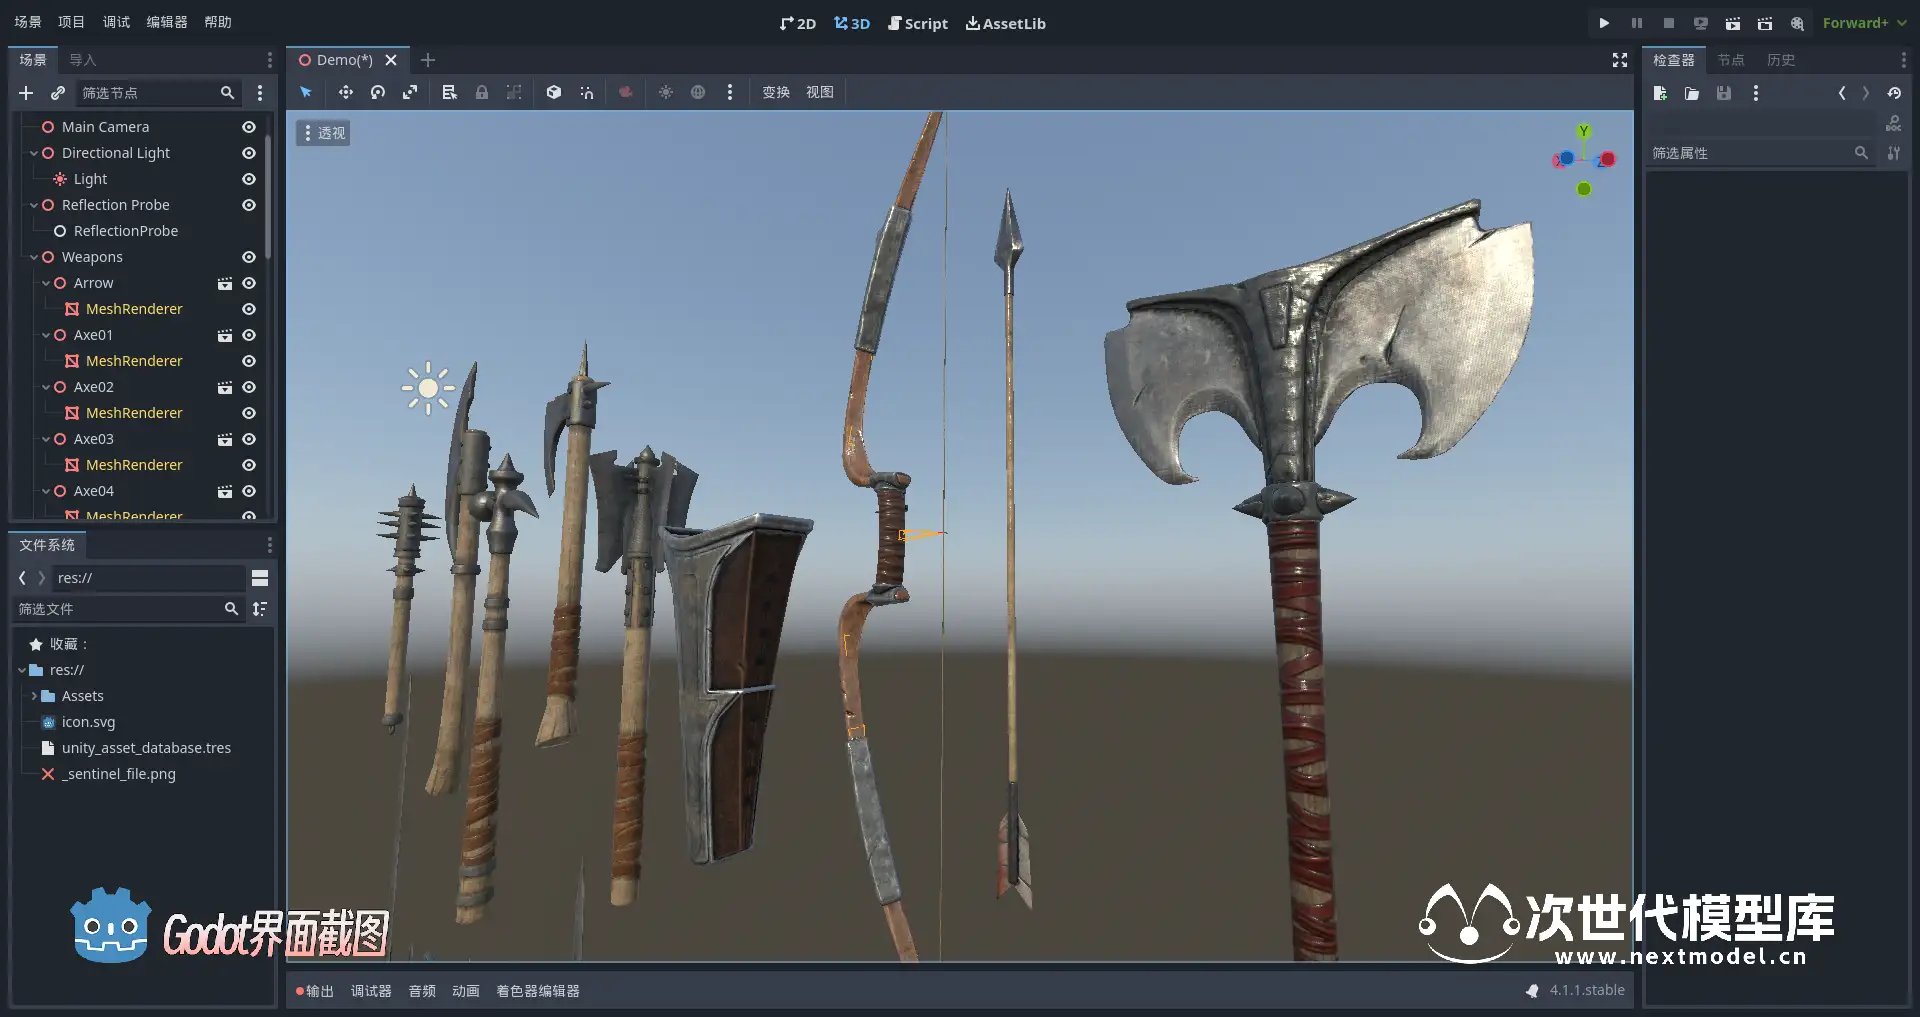This screenshot has width=1920, height=1017.
Task: Select the Rotate mode tool
Action: 378,92
